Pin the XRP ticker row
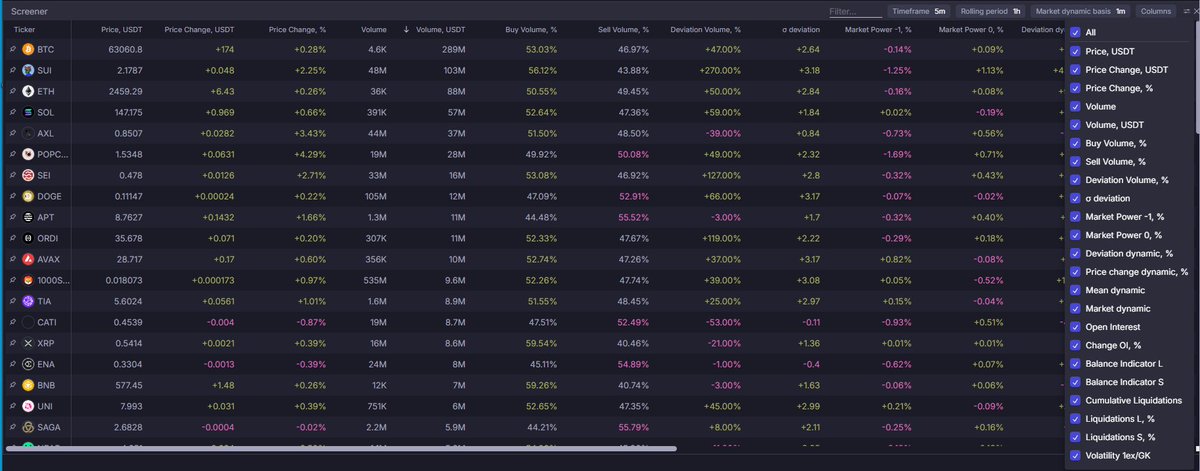 pyautogui.click(x=12, y=343)
